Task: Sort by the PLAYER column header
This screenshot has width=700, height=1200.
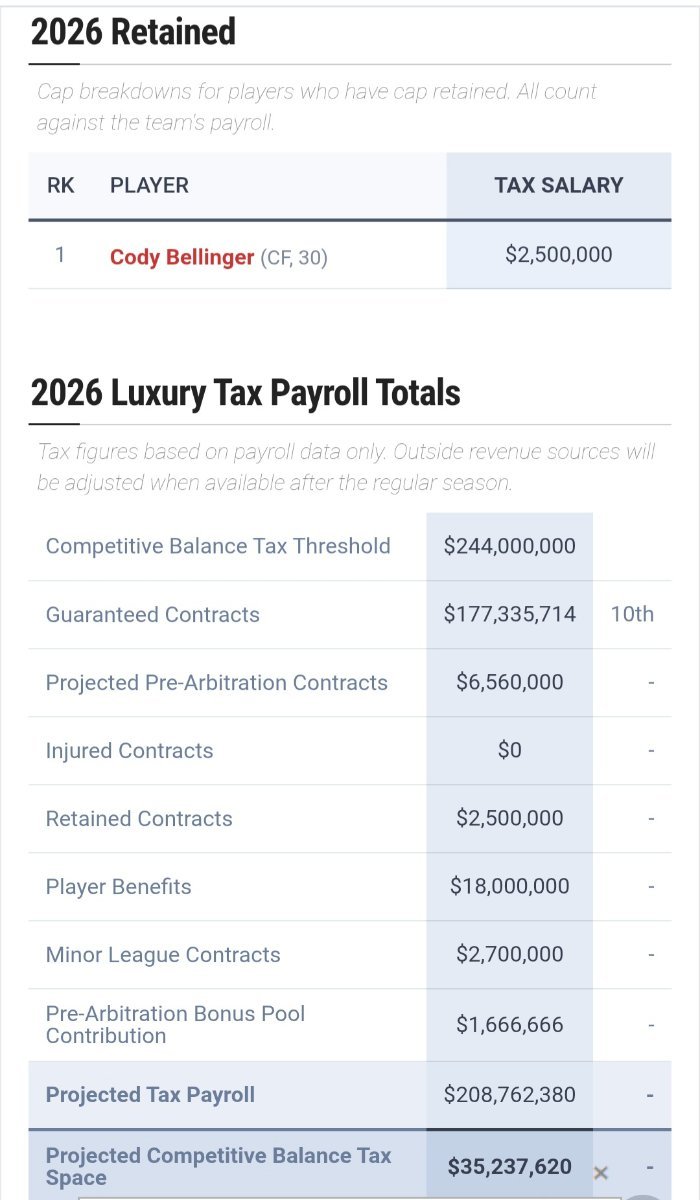Action: 149,185
